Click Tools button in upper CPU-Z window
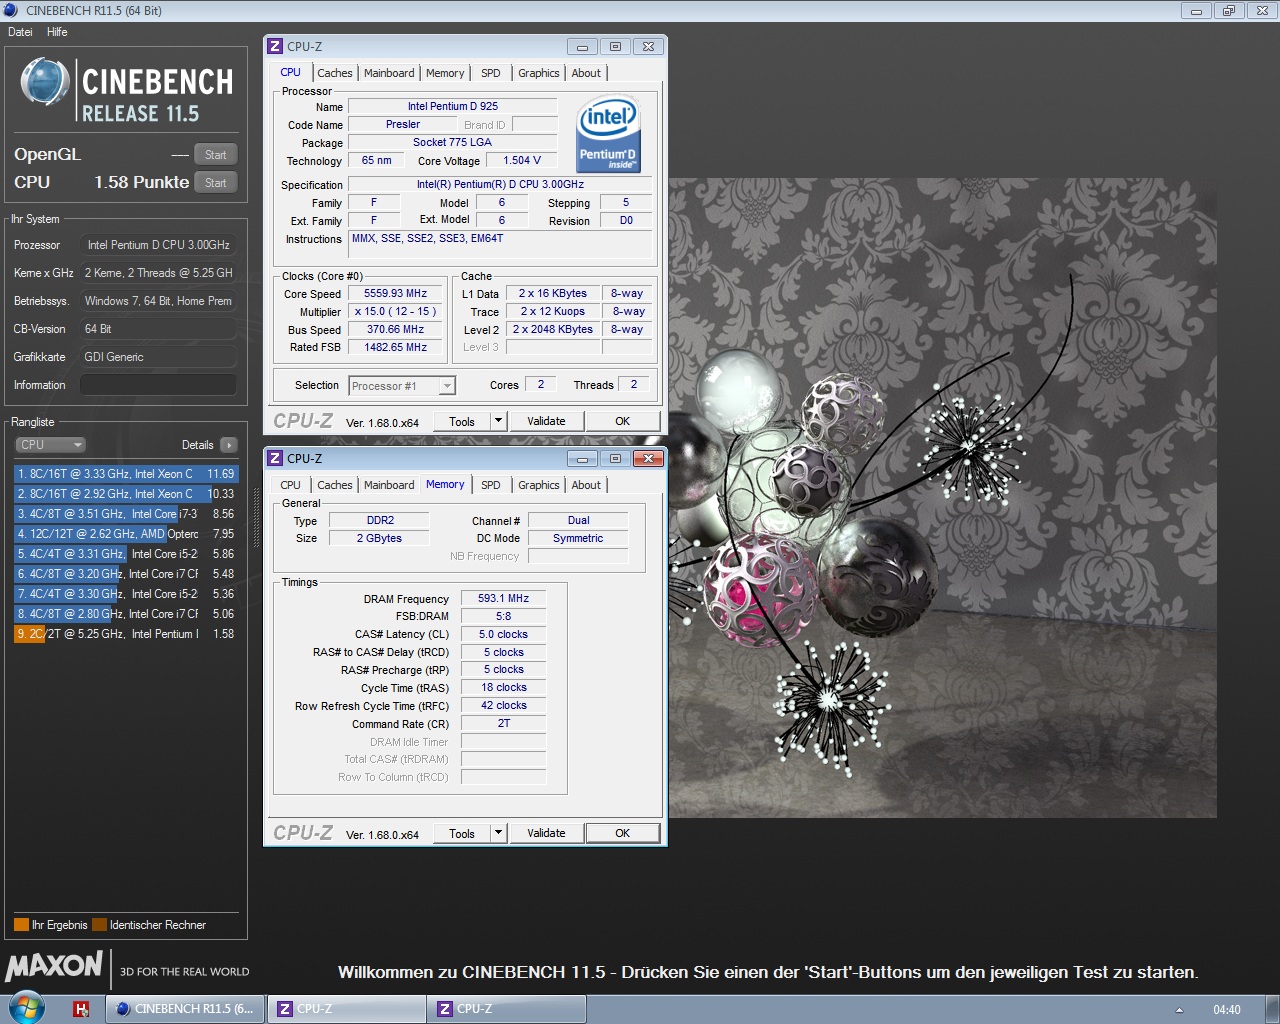This screenshot has height=1024, width=1280. [x=462, y=421]
